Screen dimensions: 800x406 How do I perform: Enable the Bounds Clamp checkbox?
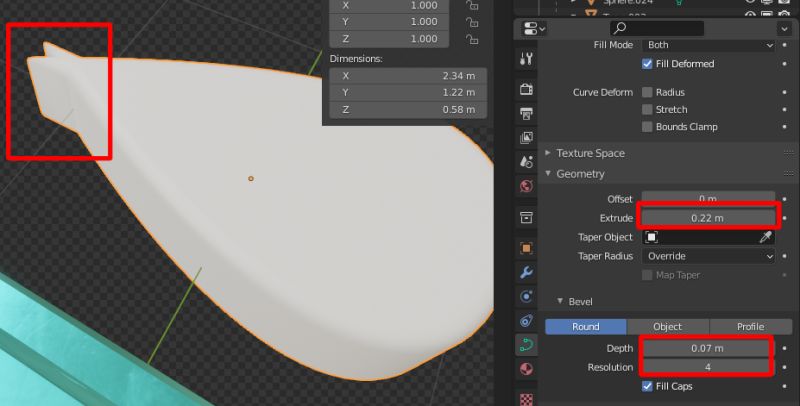[647, 126]
